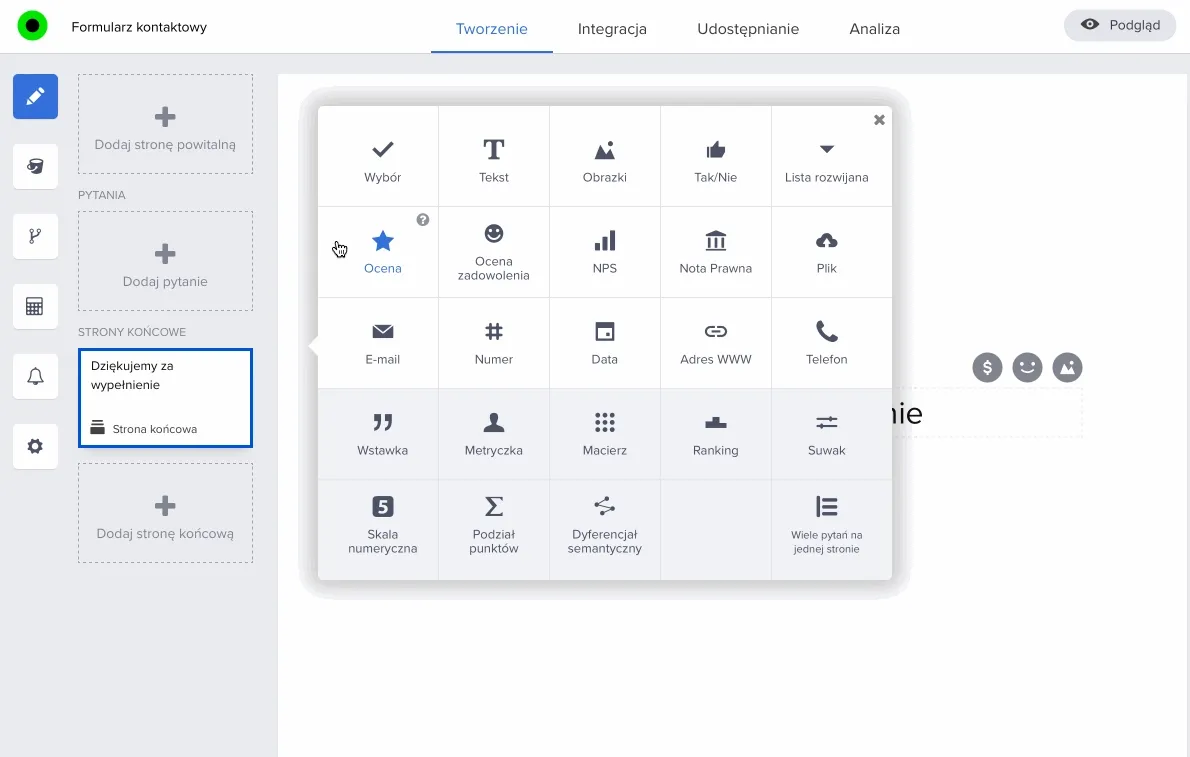1190x757 pixels.
Task: Open the gear settings sidebar tool
Action: [x=35, y=446]
